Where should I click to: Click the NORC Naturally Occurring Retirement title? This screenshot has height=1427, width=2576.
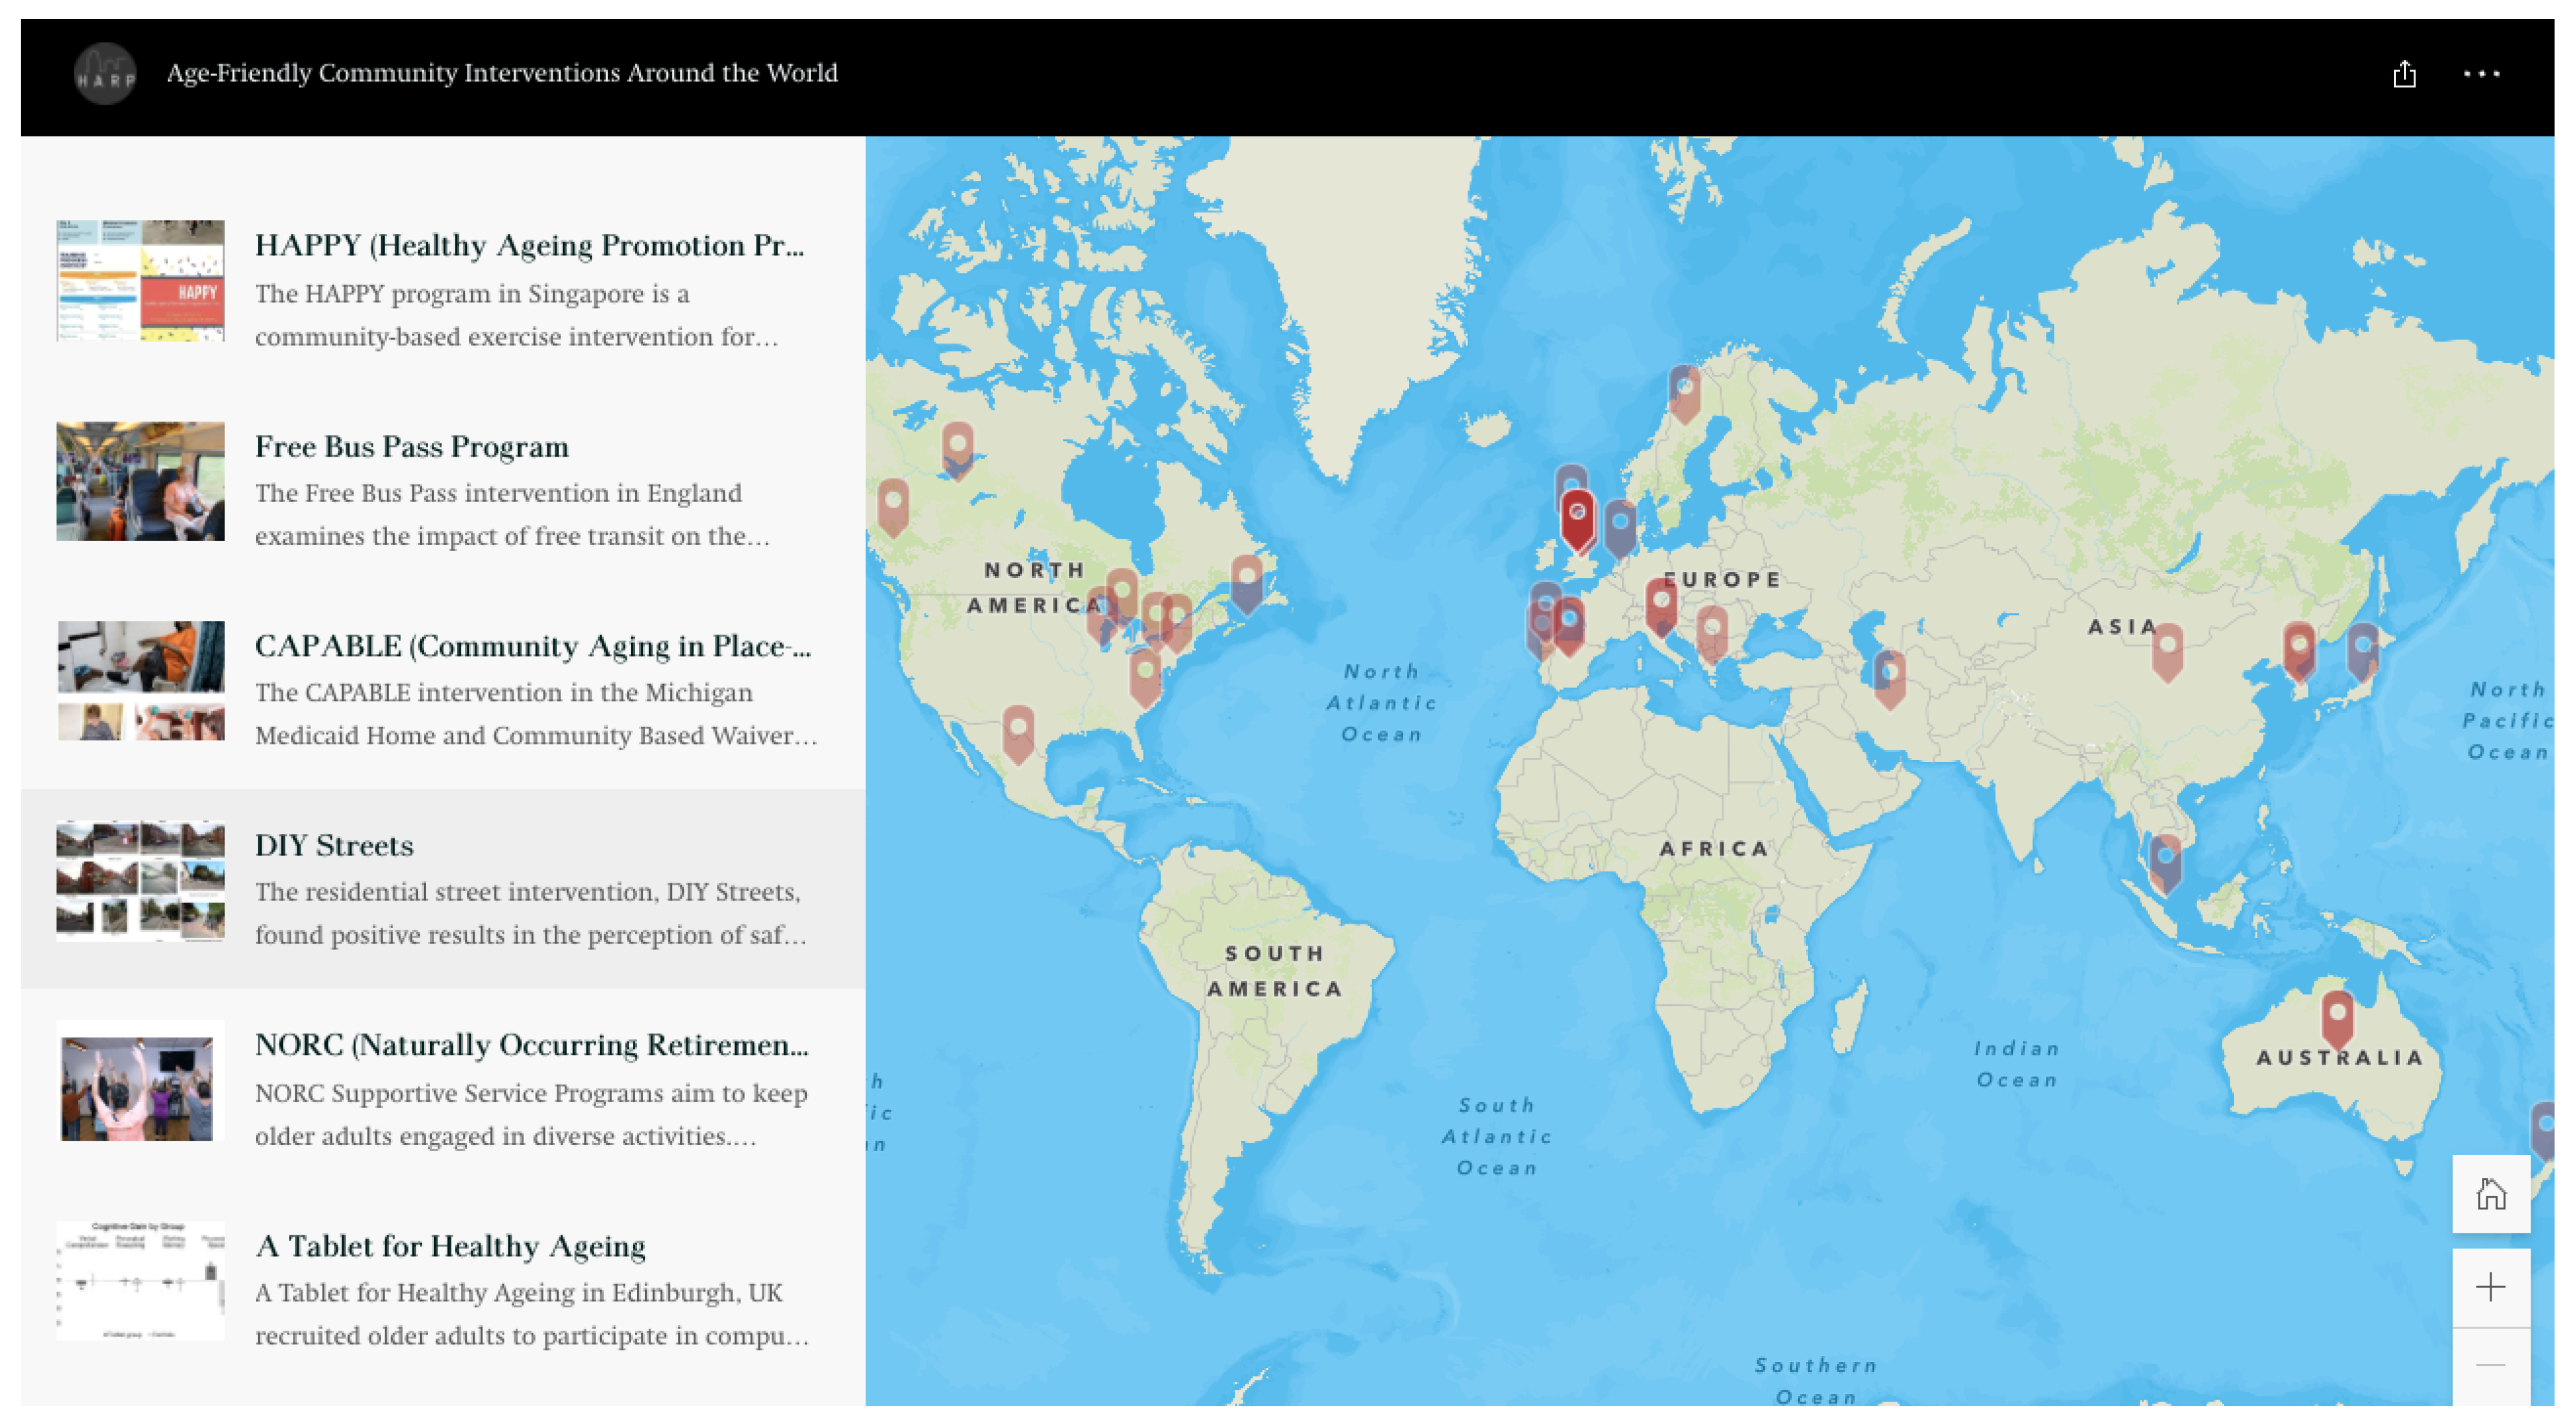pyautogui.click(x=531, y=1045)
